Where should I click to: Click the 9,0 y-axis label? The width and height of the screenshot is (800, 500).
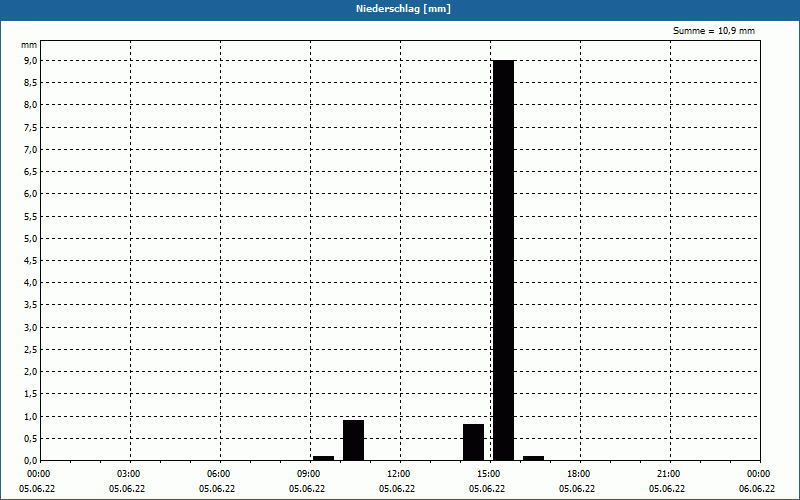pos(30,61)
